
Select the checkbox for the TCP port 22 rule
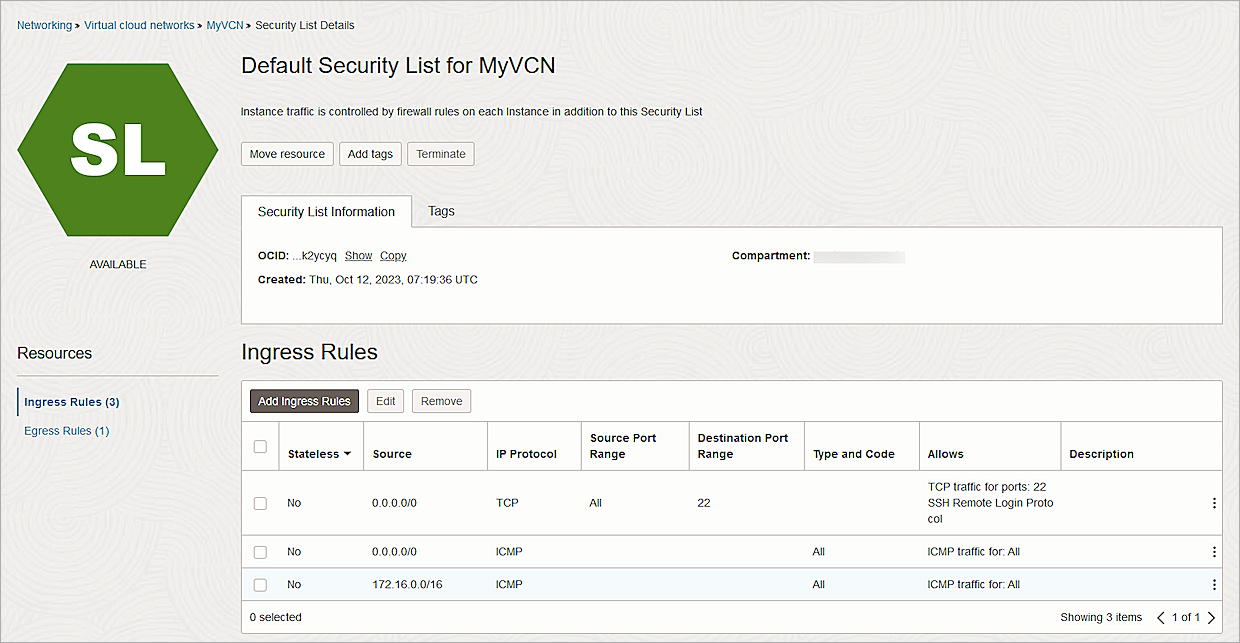coord(260,503)
